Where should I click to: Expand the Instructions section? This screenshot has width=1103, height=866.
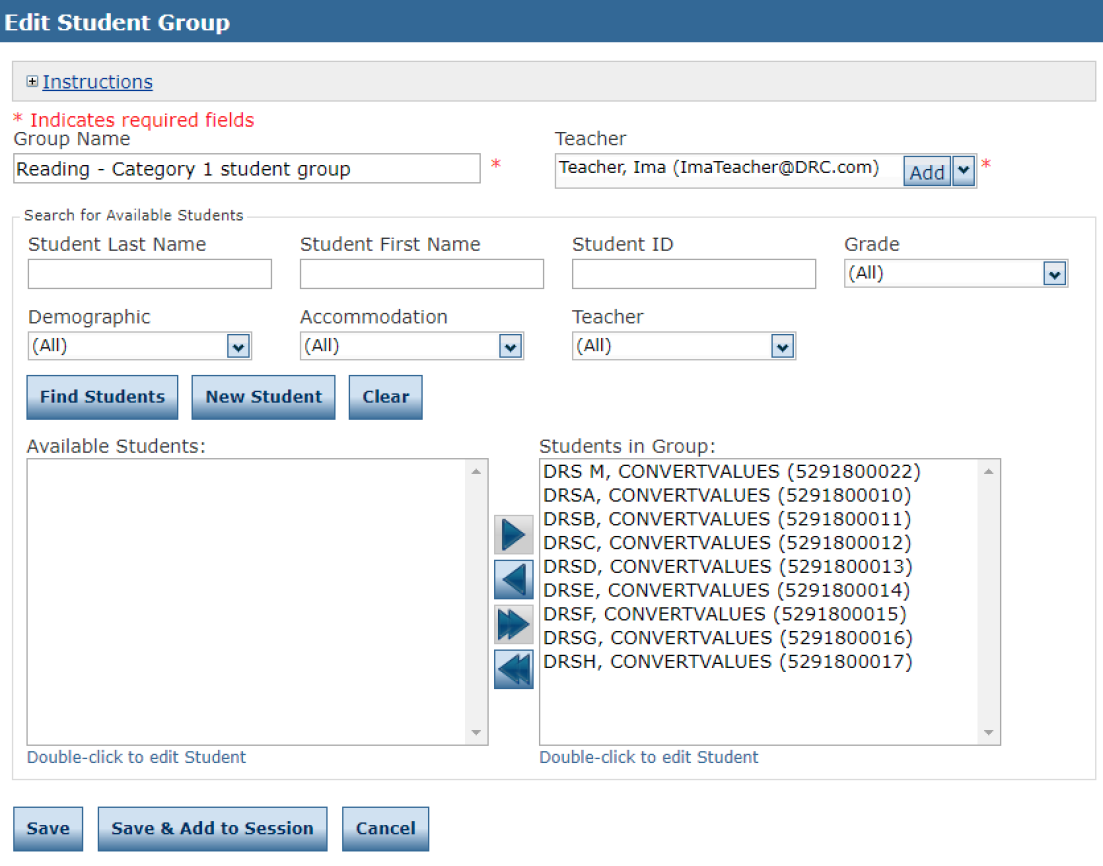(97, 81)
